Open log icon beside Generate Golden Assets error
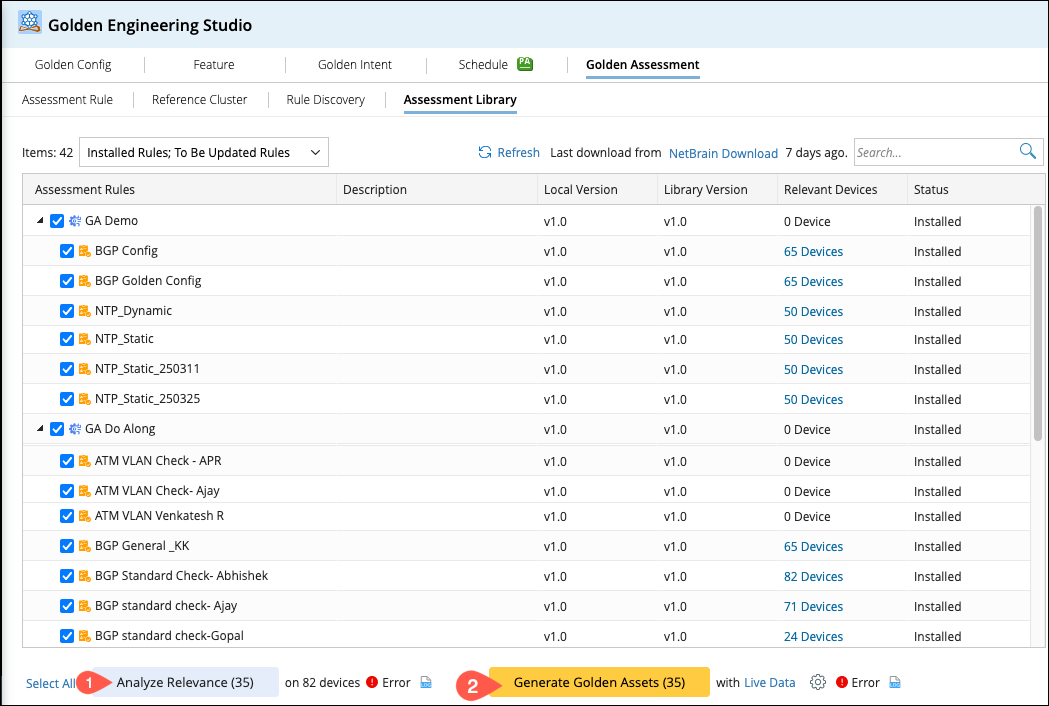Image resolution: width=1049 pixels, height=706 pixels. [895, 683]
